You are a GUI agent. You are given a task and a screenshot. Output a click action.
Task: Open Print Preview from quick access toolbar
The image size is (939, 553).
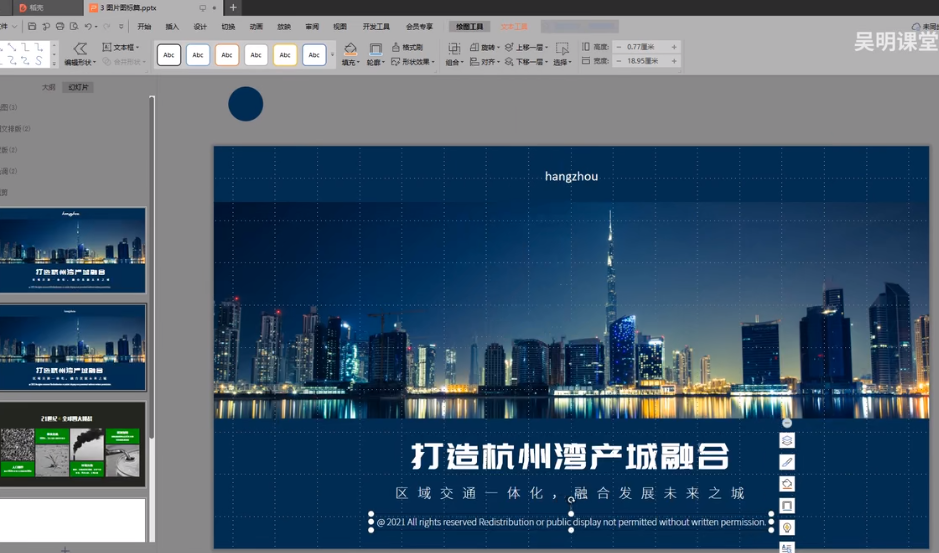pos(74,26)
